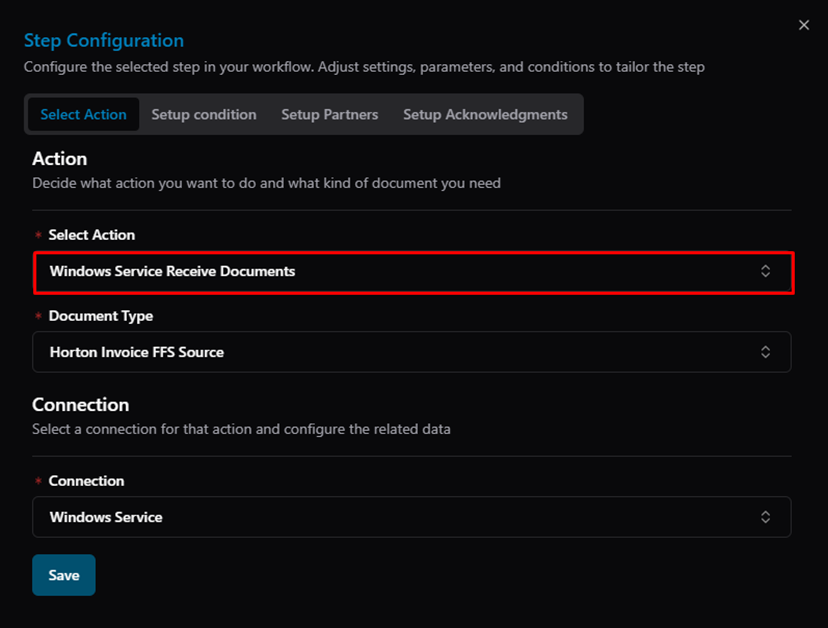Screen dimensions: 828x628
Task: Click the Connection field label above the dropdown
Action: point(87,481)
